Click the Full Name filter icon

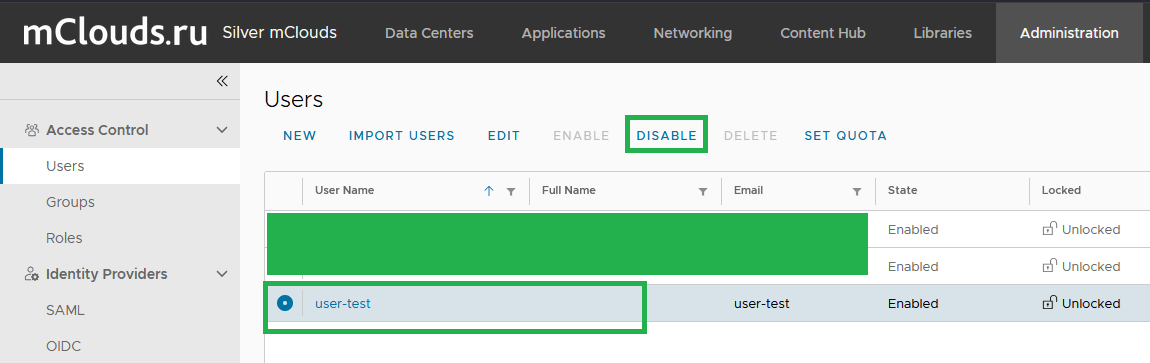(x=703, y=191)
